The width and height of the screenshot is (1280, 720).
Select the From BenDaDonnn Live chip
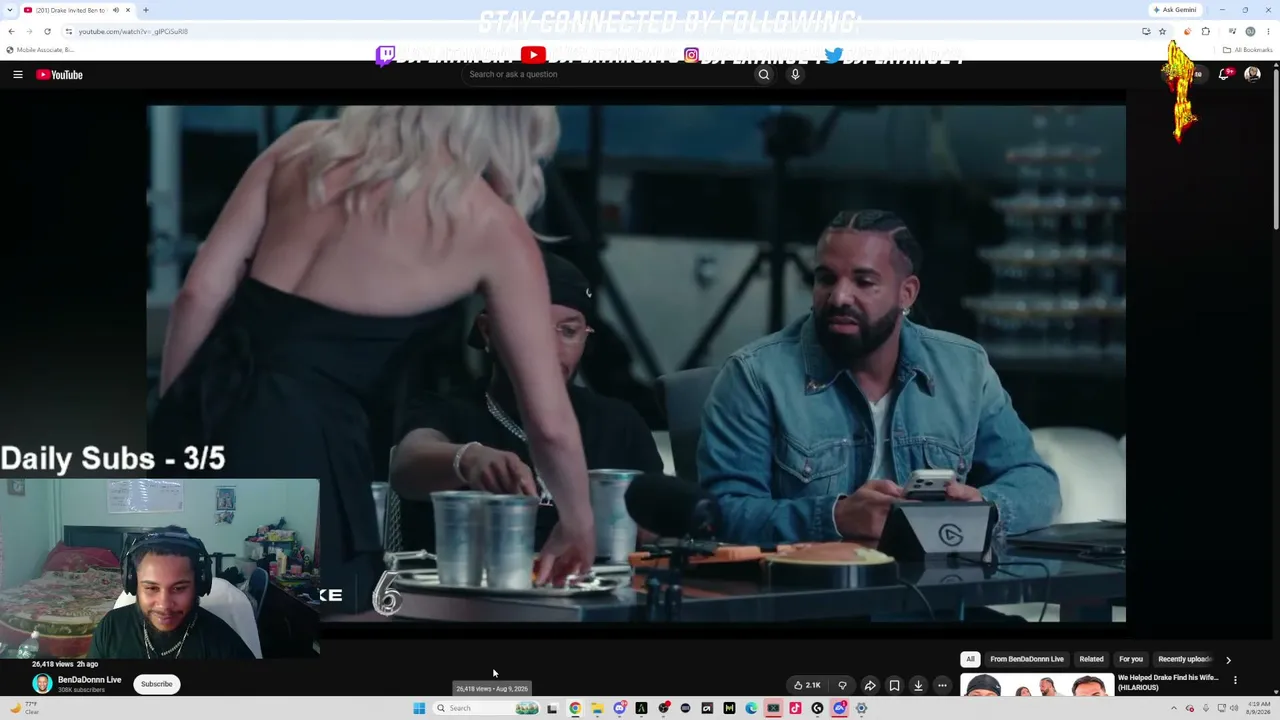pyautogui.click(x=1027, y=659)
